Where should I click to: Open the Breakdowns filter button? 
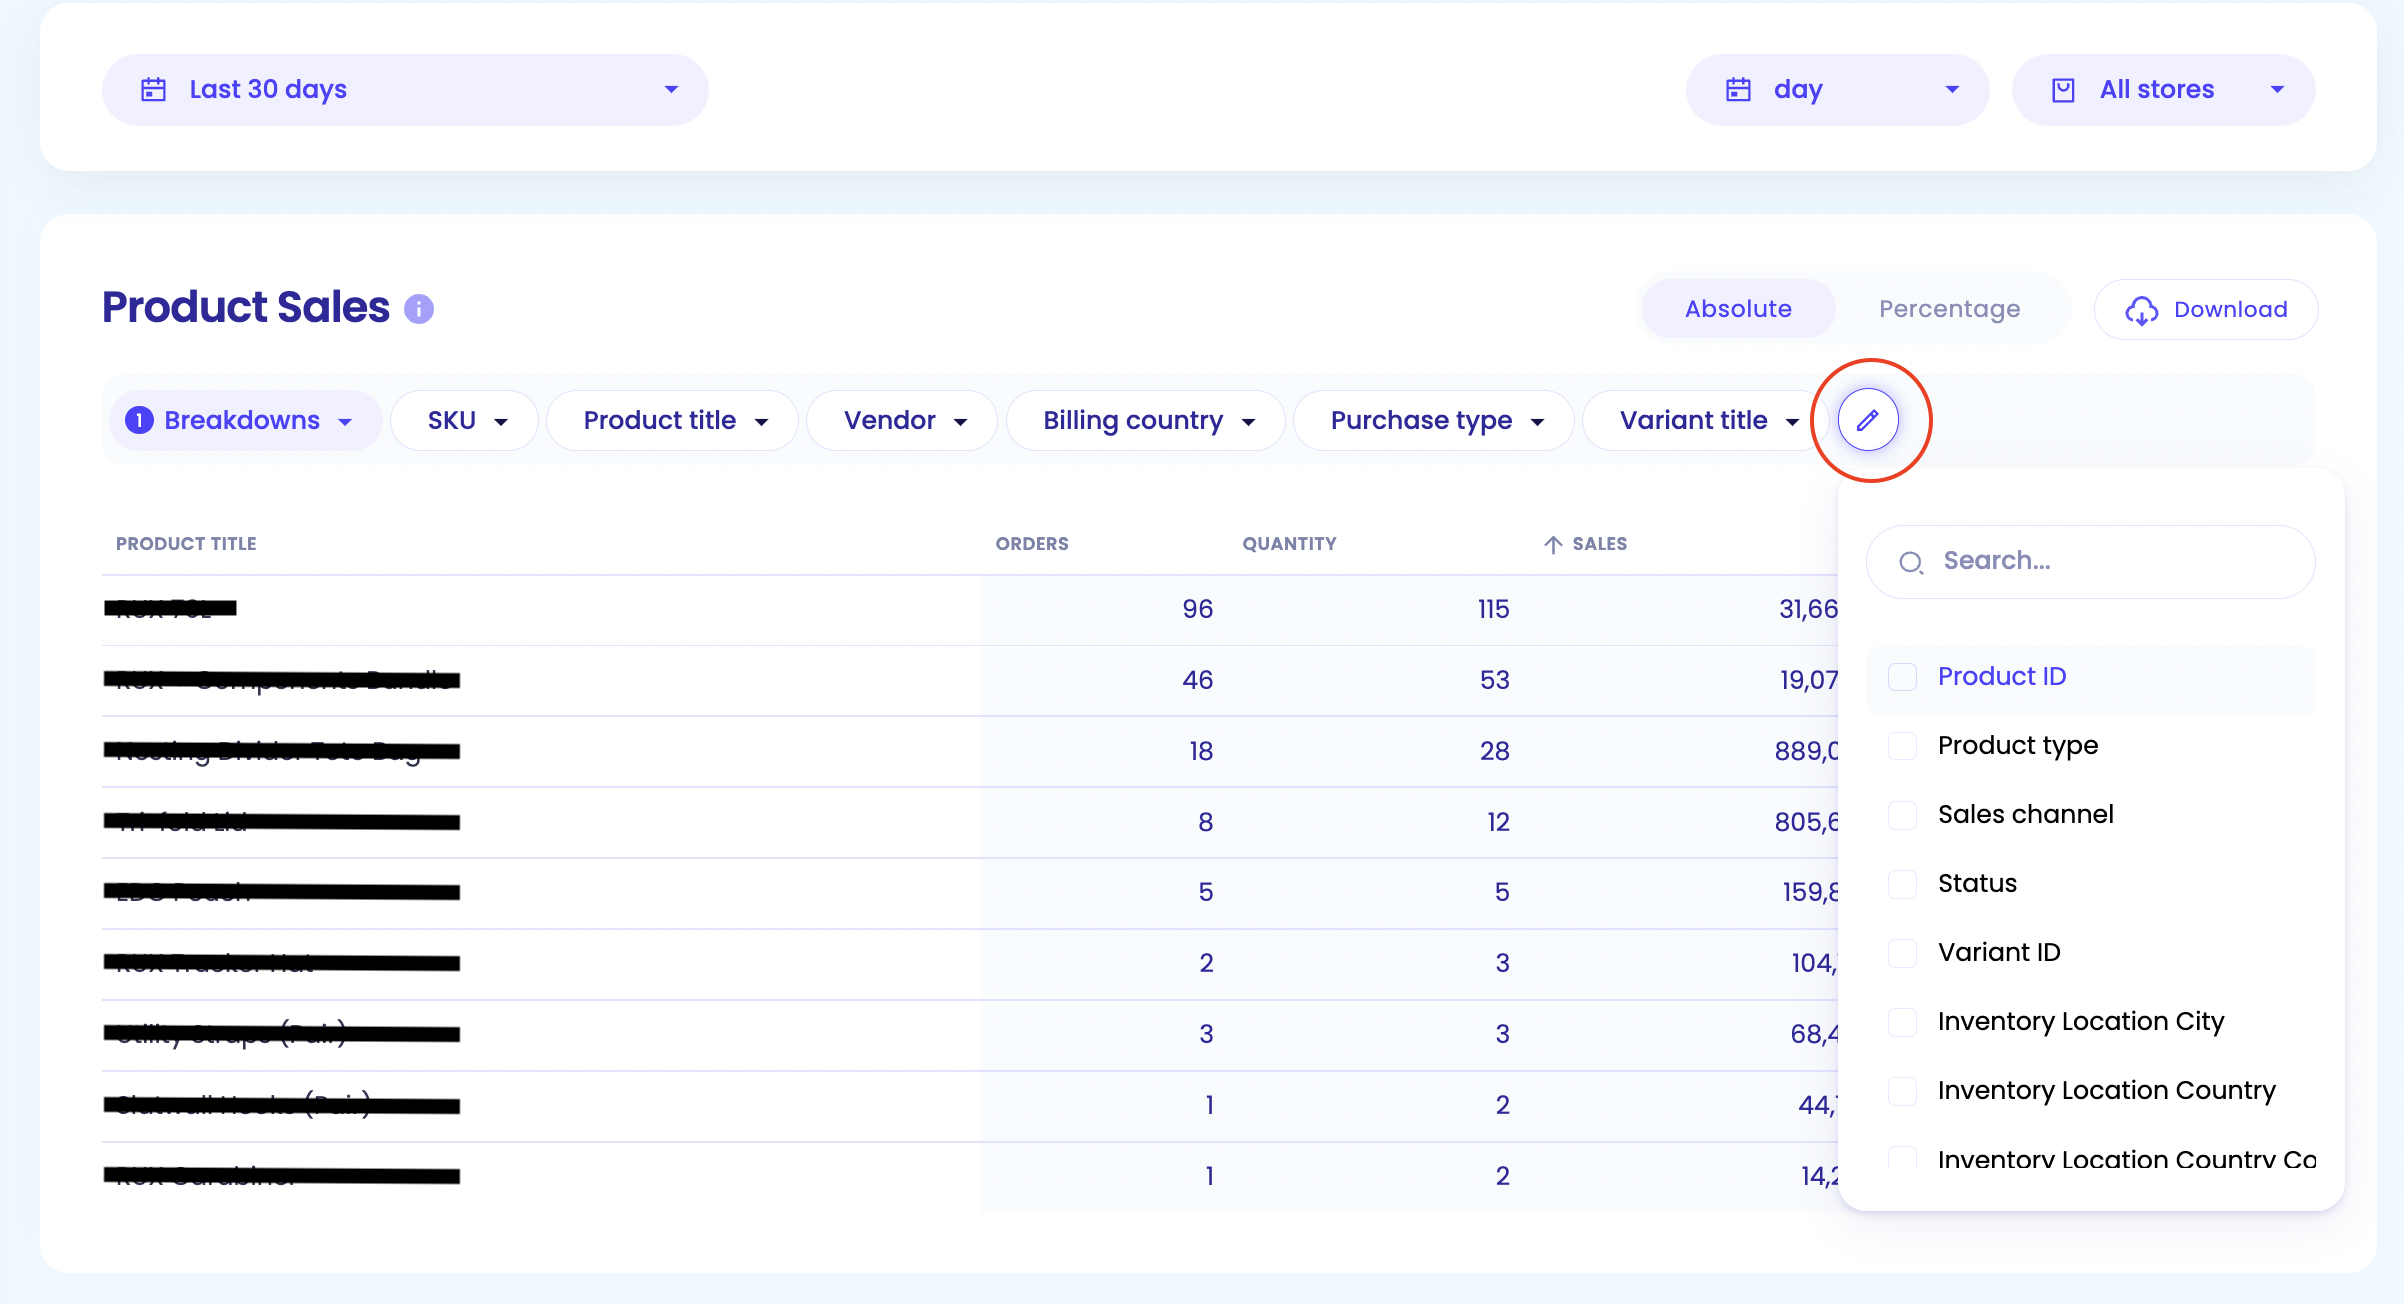tap(244, 420)
